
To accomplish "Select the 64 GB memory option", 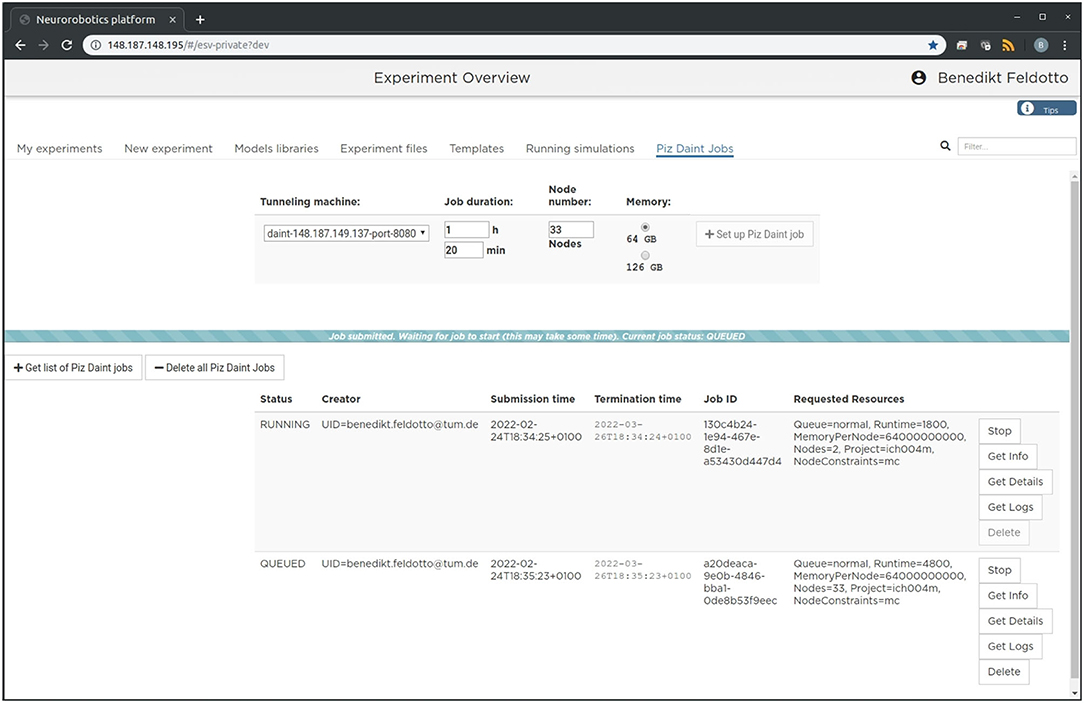I will tap(645, 227).
